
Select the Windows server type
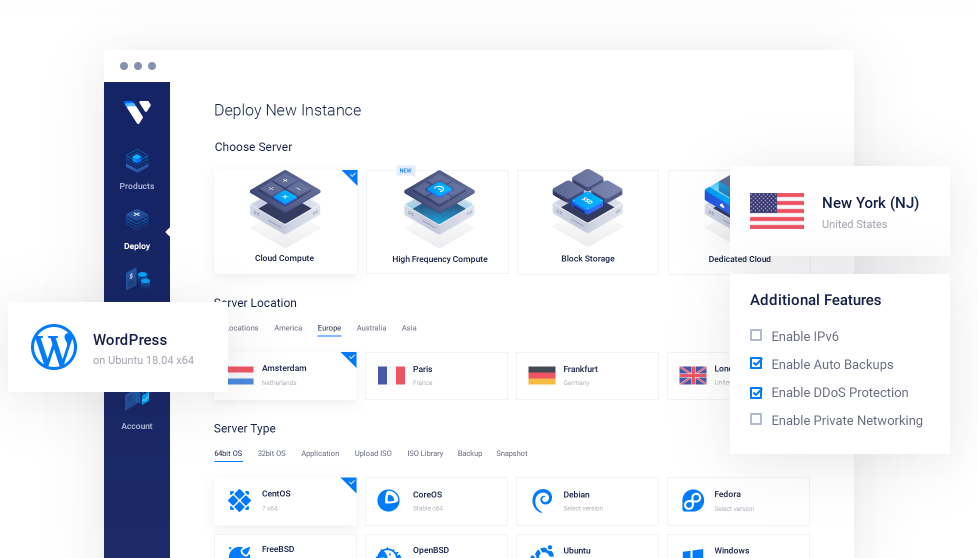[738, 547]
